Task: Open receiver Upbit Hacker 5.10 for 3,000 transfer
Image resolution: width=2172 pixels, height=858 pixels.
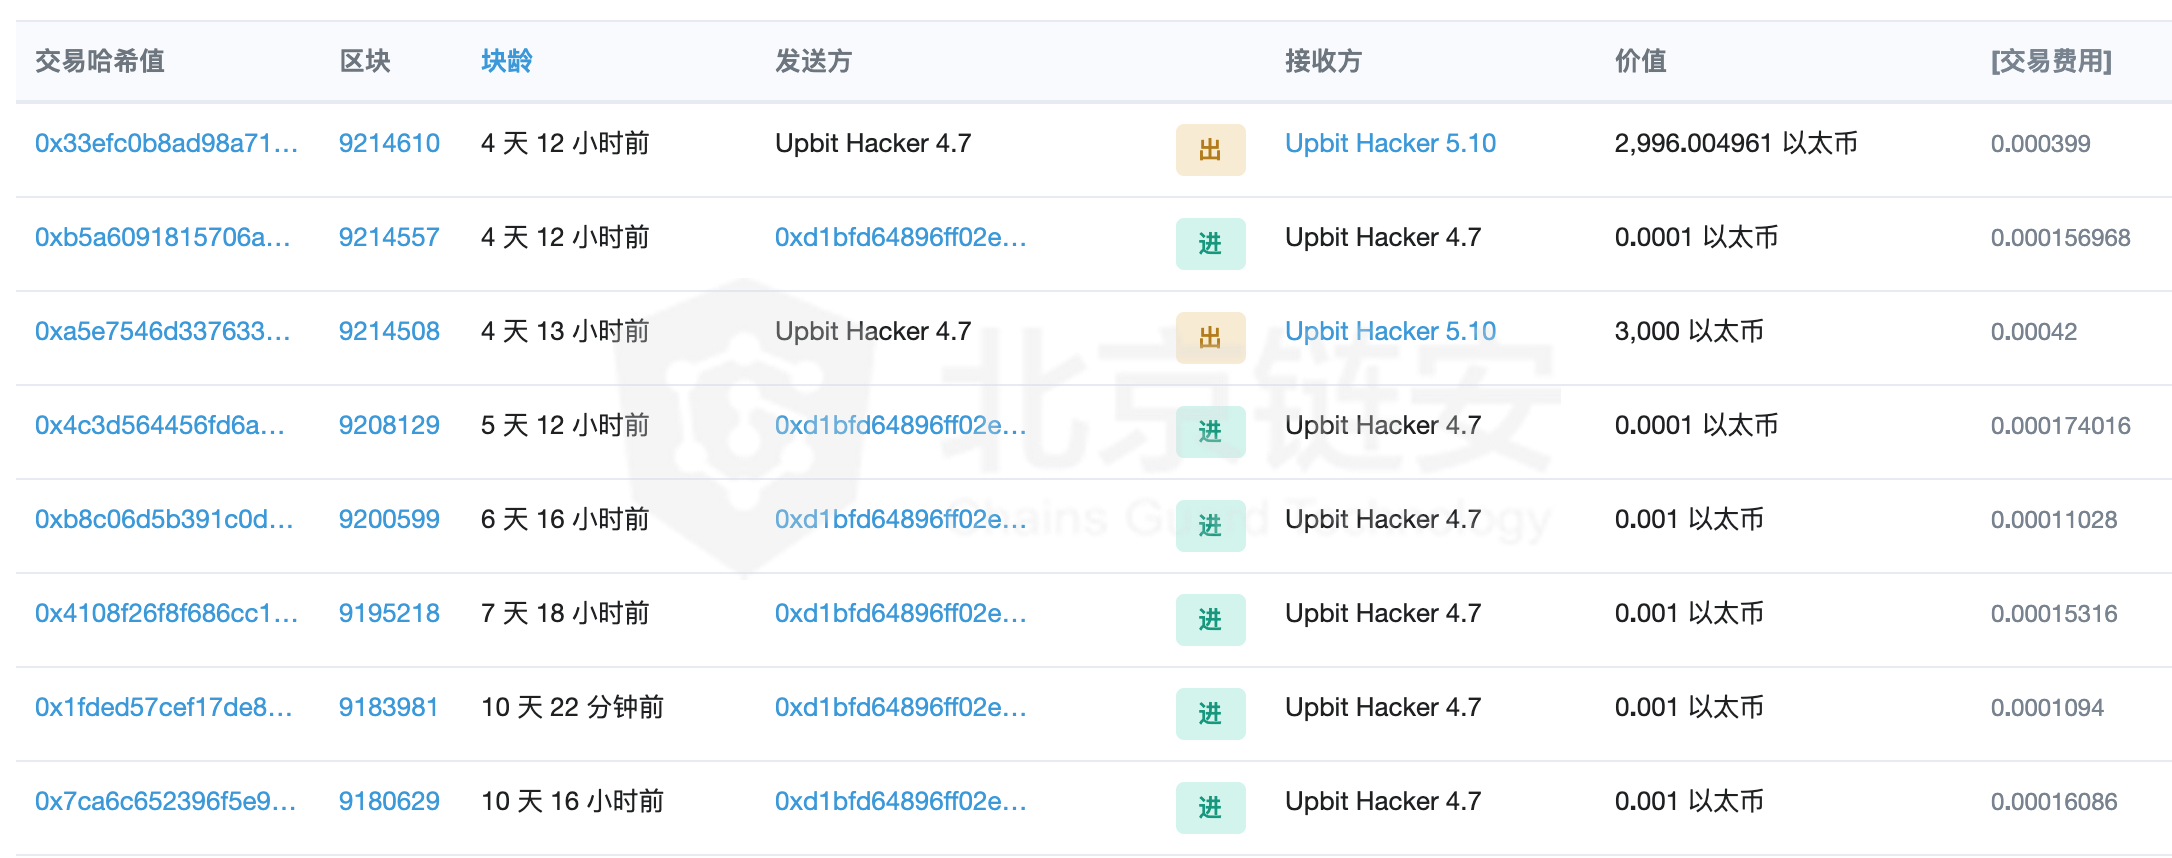Action: pyautogui.click(x=1390, y=331)
